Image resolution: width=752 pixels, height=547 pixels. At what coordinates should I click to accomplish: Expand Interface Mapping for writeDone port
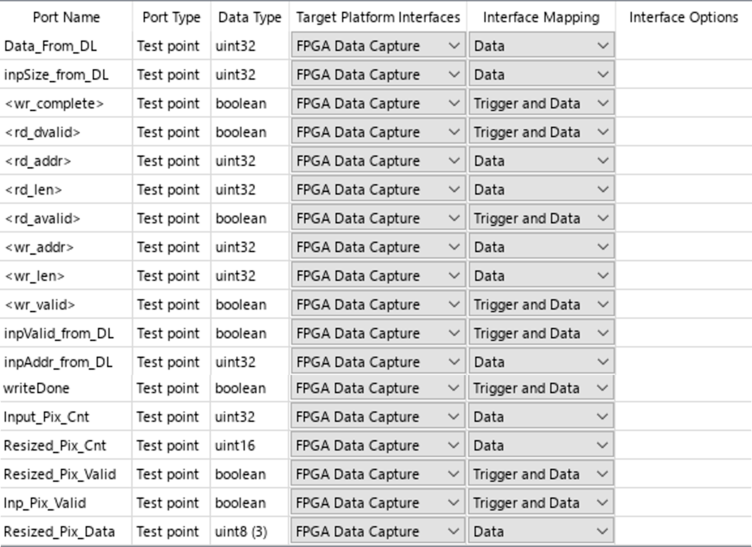coord(540,388)
